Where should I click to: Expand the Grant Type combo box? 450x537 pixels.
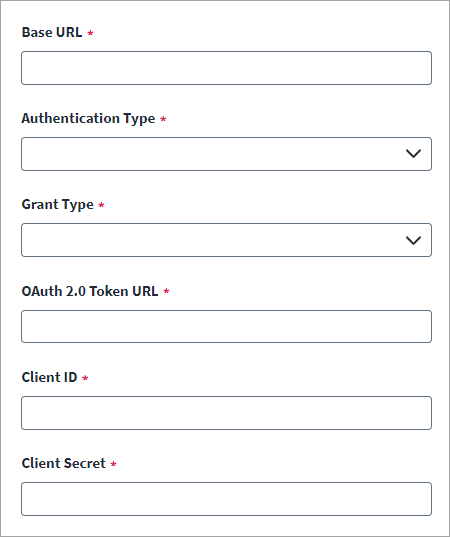(x=226, y=240)
